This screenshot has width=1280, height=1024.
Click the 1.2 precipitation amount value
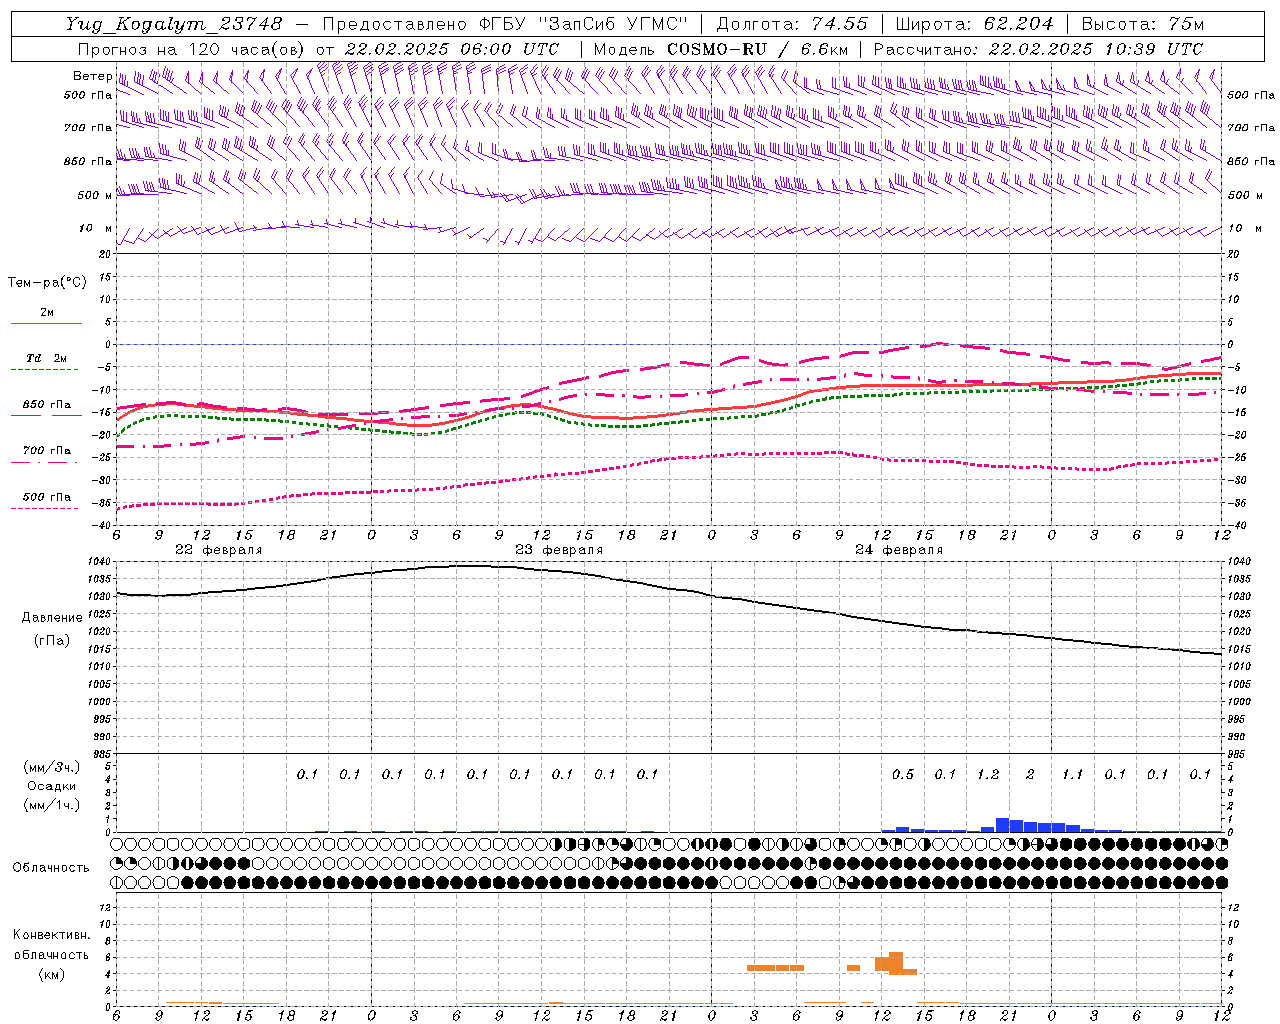click(988, 775)
